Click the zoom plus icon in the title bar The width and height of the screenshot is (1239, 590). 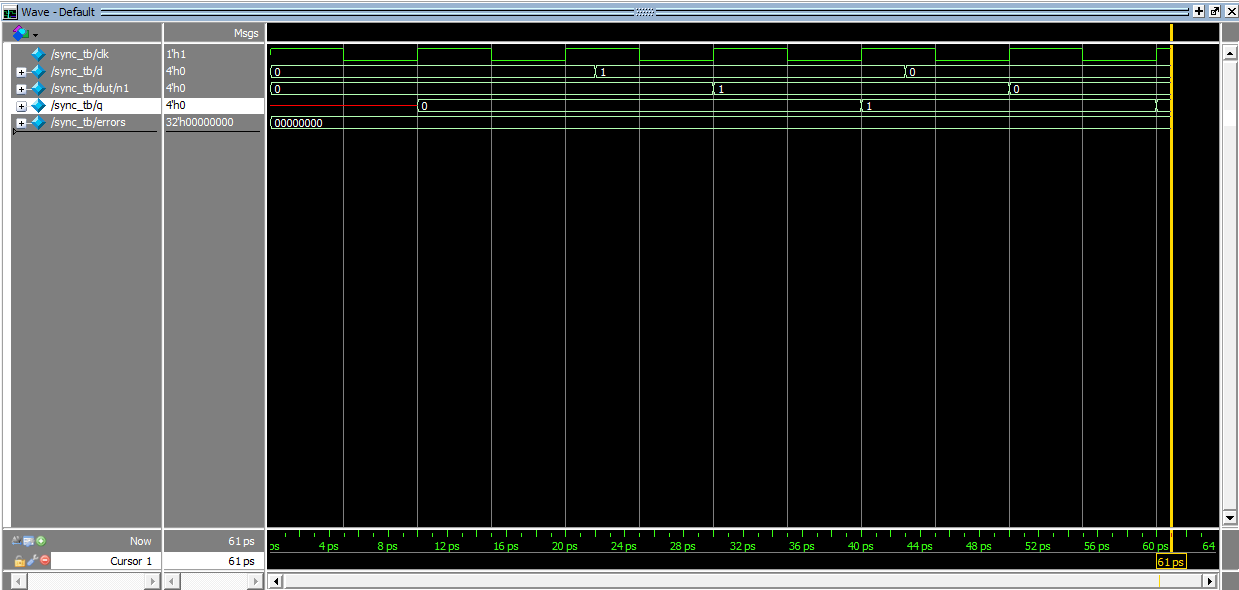[1199, 11]
